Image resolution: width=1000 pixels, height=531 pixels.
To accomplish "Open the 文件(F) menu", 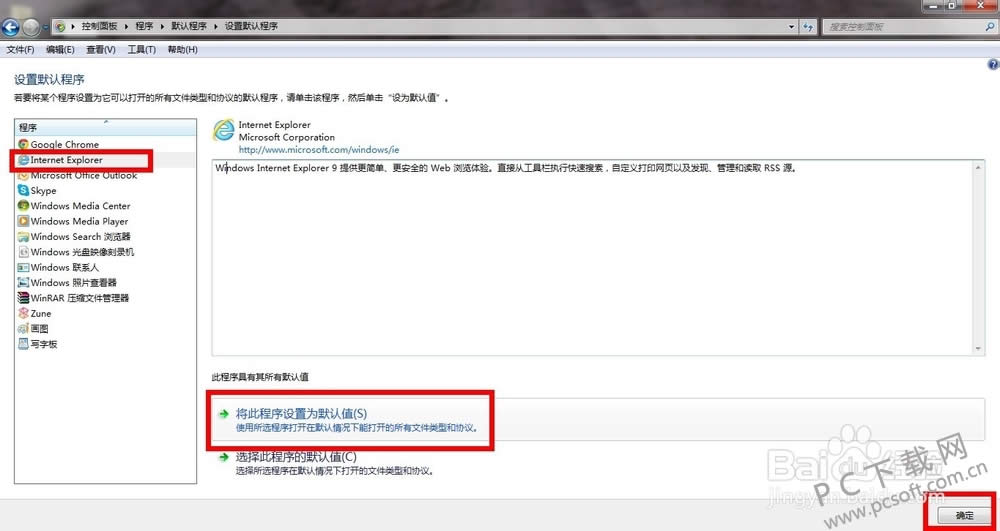I will click(x=20, y=50).
